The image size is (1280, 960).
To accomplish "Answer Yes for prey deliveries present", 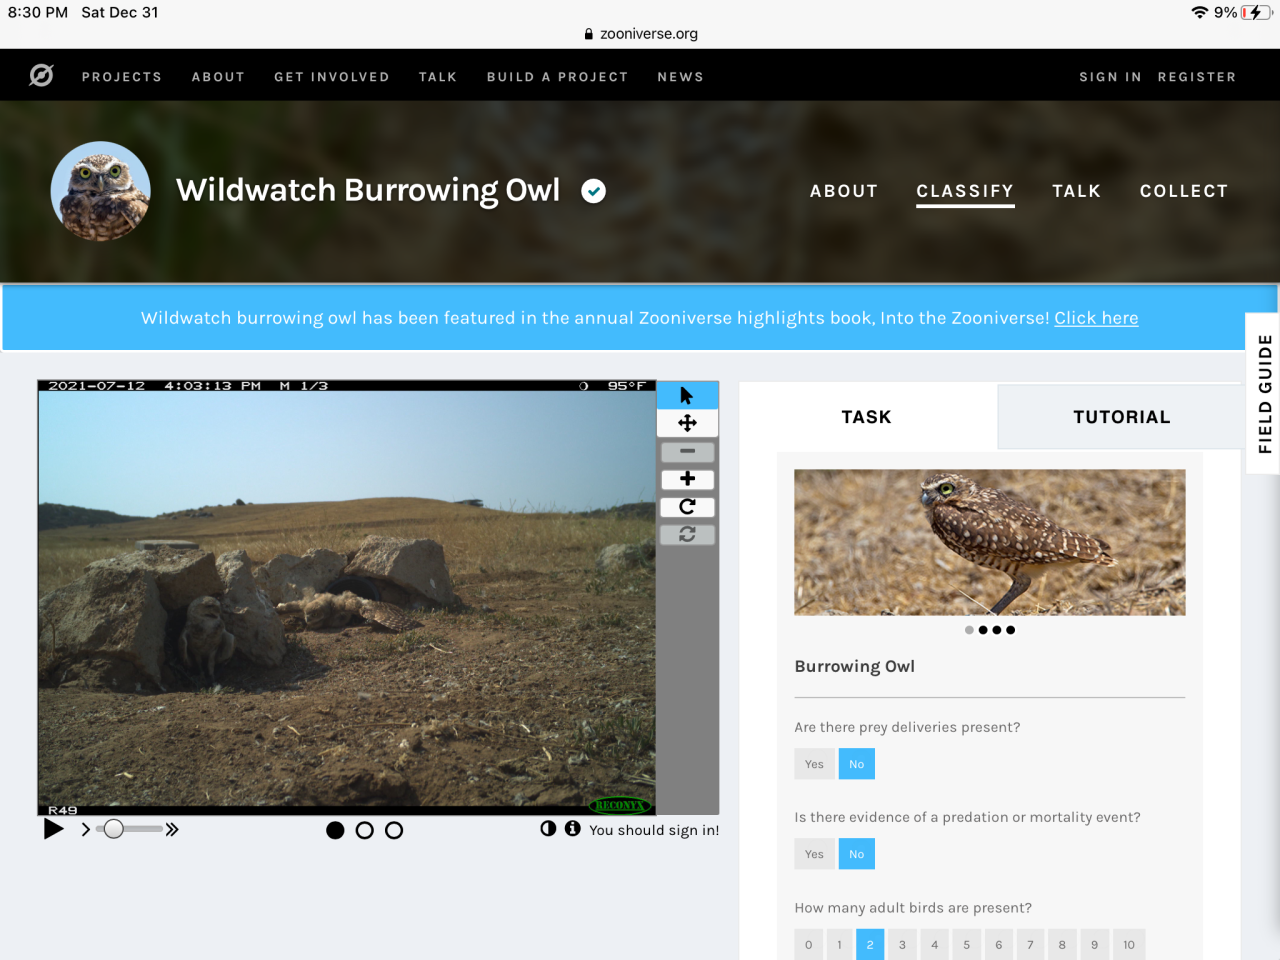I will (x=814, y=764).
